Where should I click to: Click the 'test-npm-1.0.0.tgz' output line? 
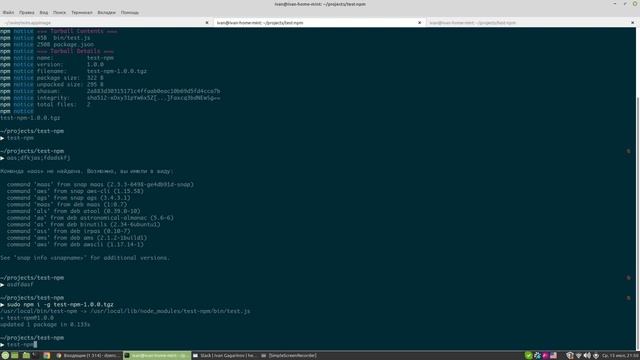(x=30, y=118)
